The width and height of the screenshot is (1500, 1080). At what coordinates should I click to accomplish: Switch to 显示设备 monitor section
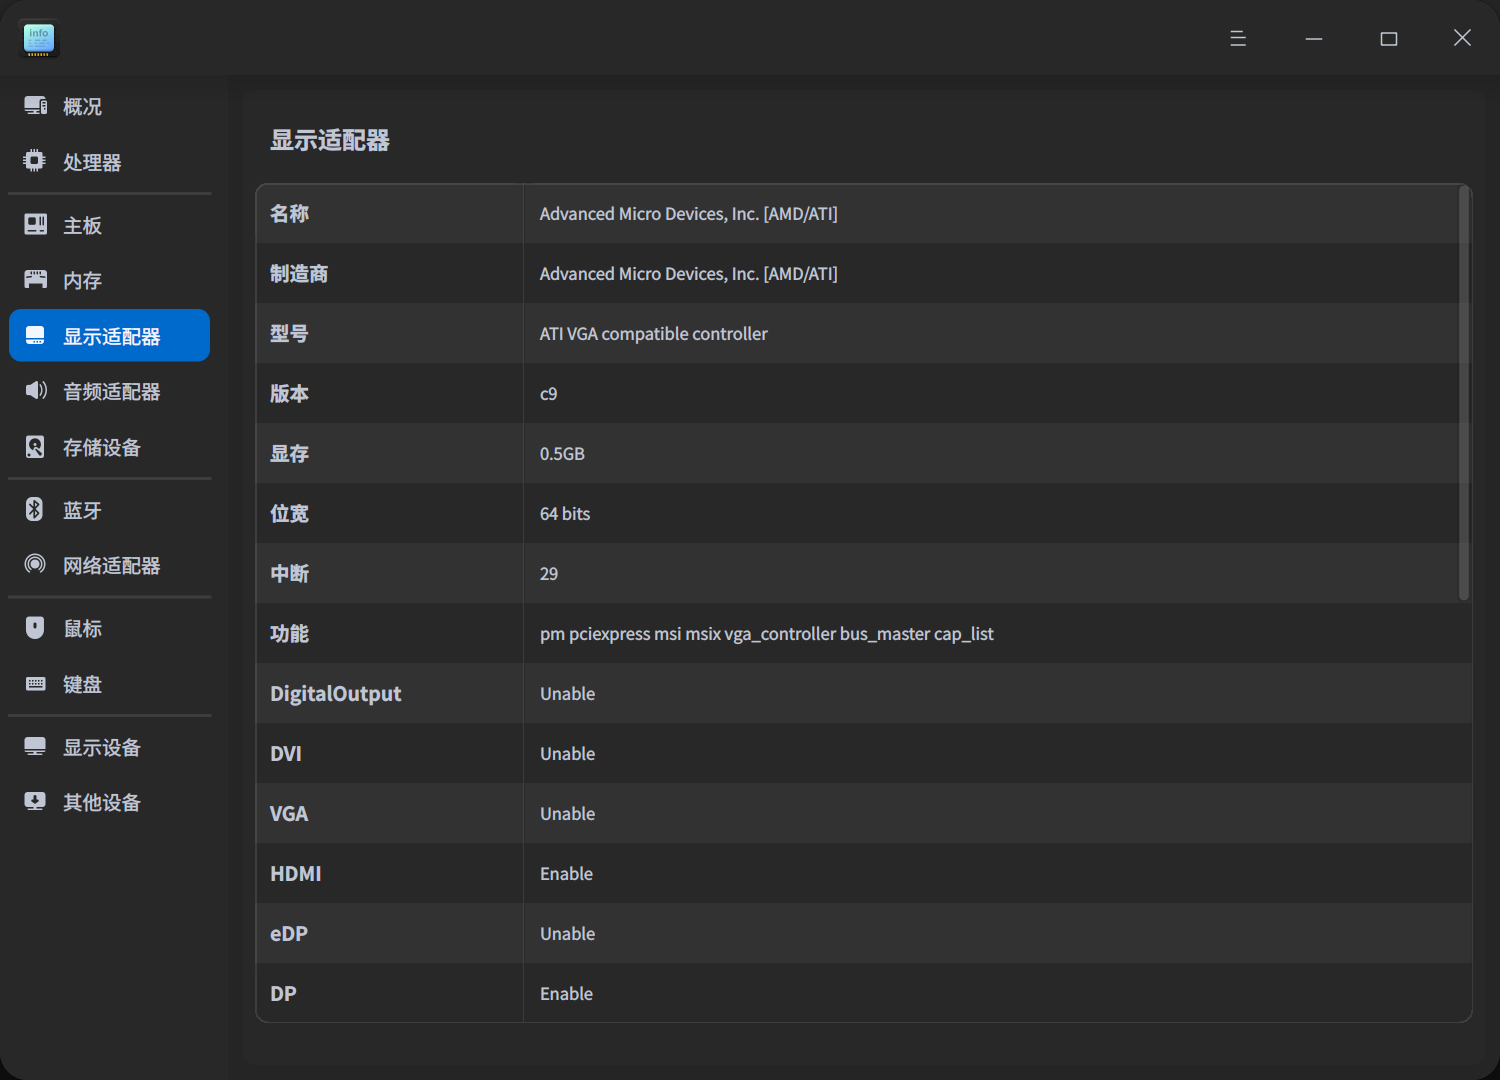point(101,747)
